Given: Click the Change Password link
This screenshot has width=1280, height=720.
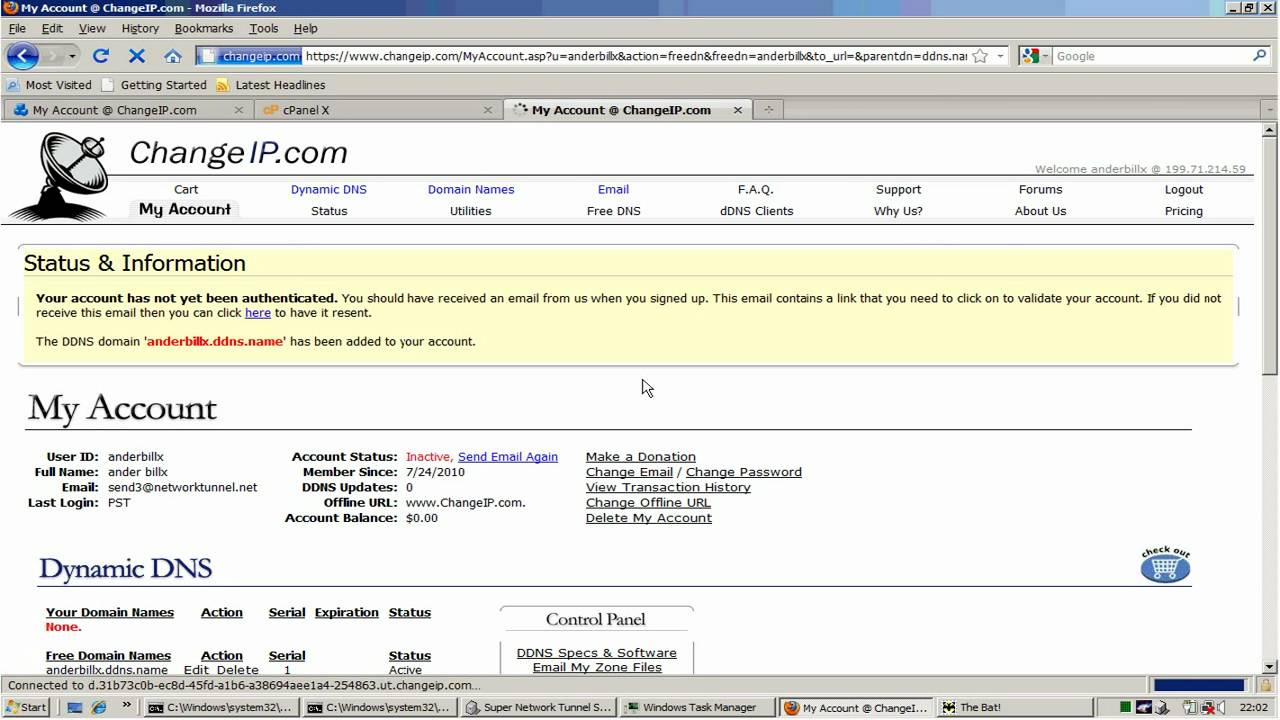Looking at the screenshot, I should (744, 472).
